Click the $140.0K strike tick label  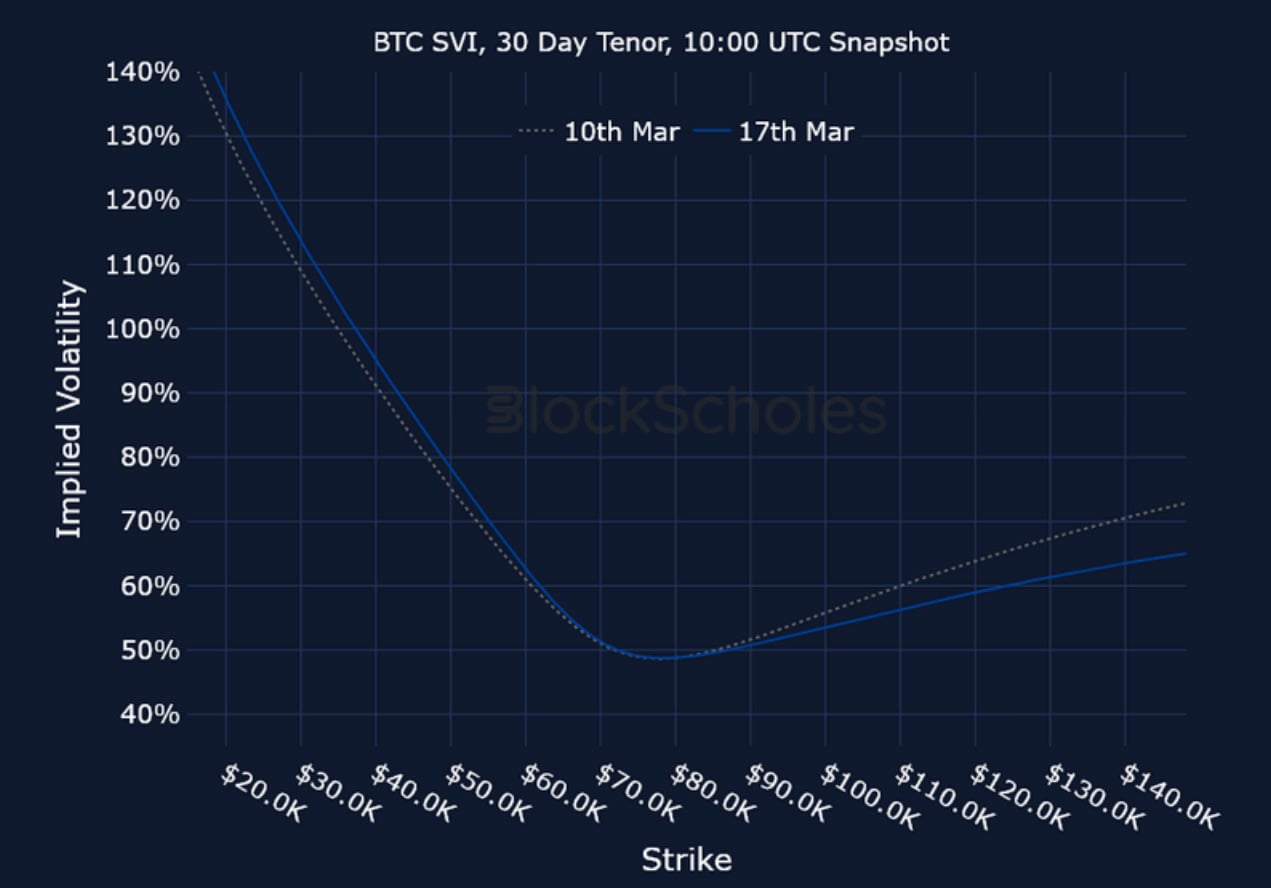[x=1169, y=798]
